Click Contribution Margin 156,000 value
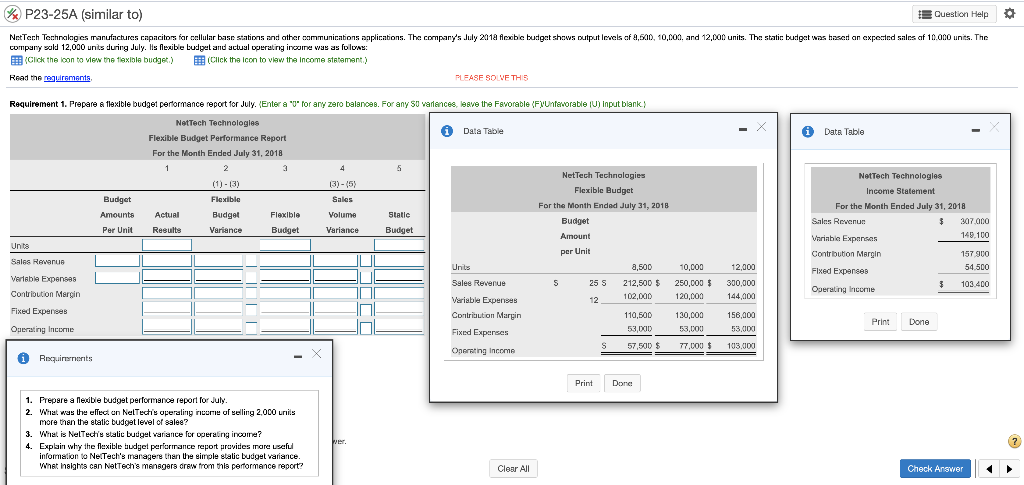1024x485 pixels. point(742,315)
